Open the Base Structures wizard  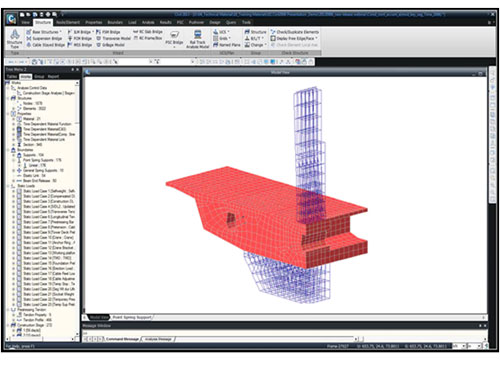coord(44,32)
